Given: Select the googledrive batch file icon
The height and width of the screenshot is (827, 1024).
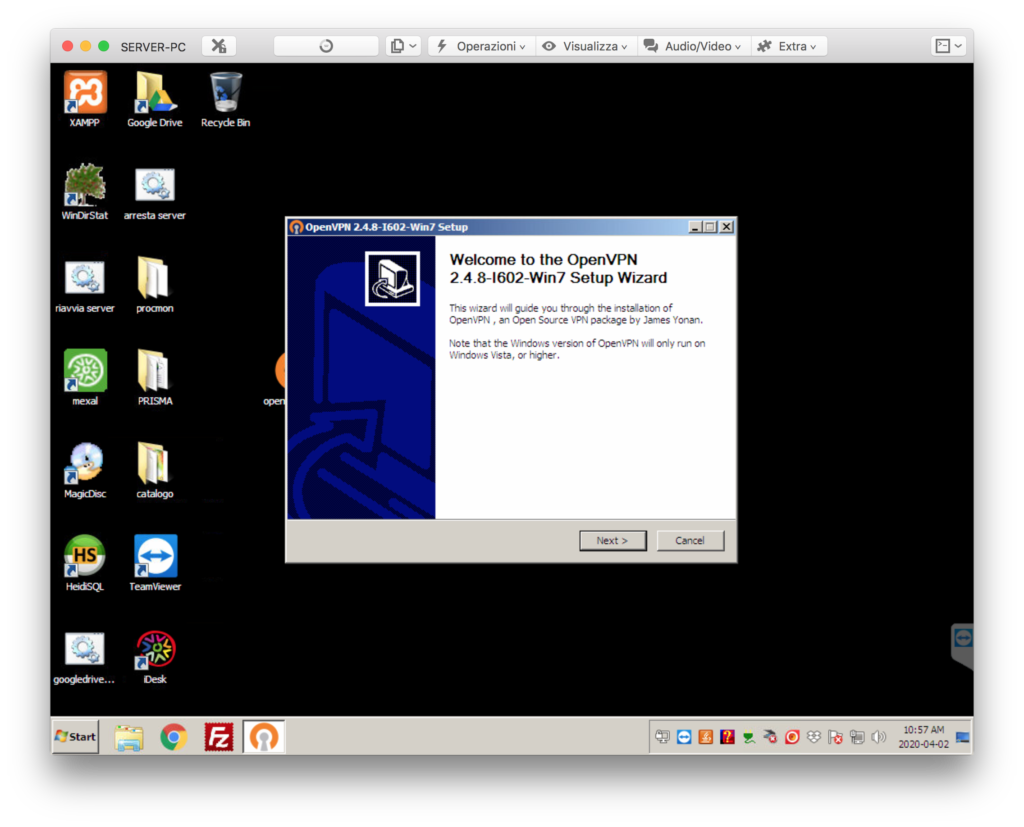Looking at the screenshot, I should click(85, 657).
